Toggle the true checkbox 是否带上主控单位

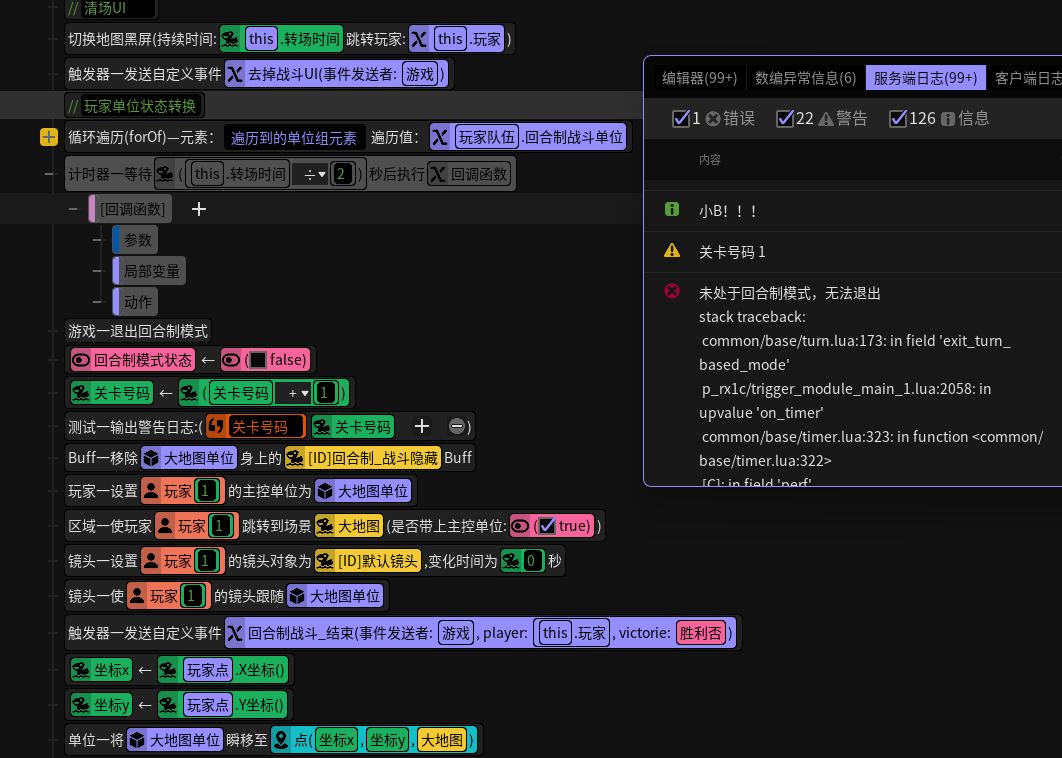coord(547,526)
